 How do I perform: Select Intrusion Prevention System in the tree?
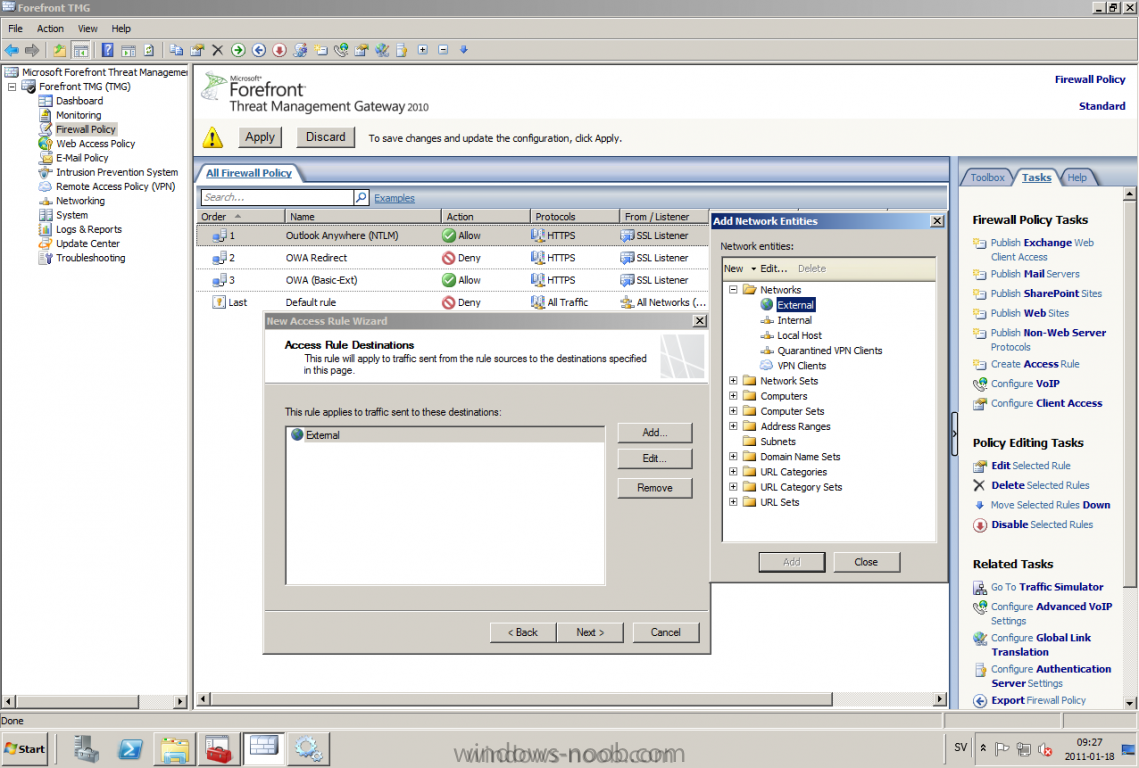[117, 172]
